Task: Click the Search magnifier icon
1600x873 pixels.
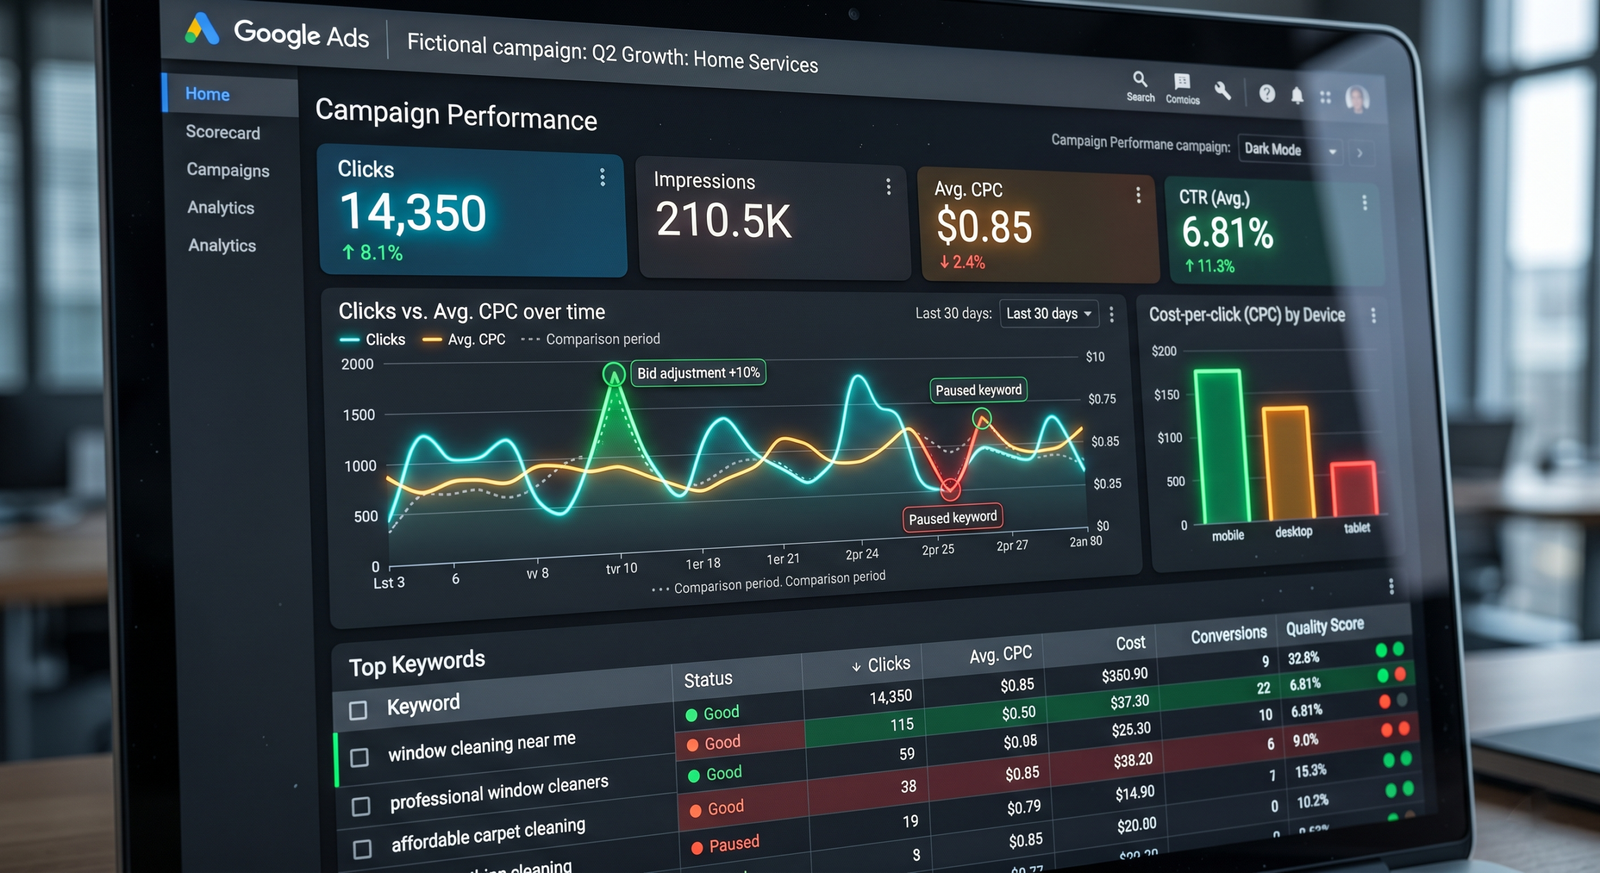Action: click(x=1140, y=79)
